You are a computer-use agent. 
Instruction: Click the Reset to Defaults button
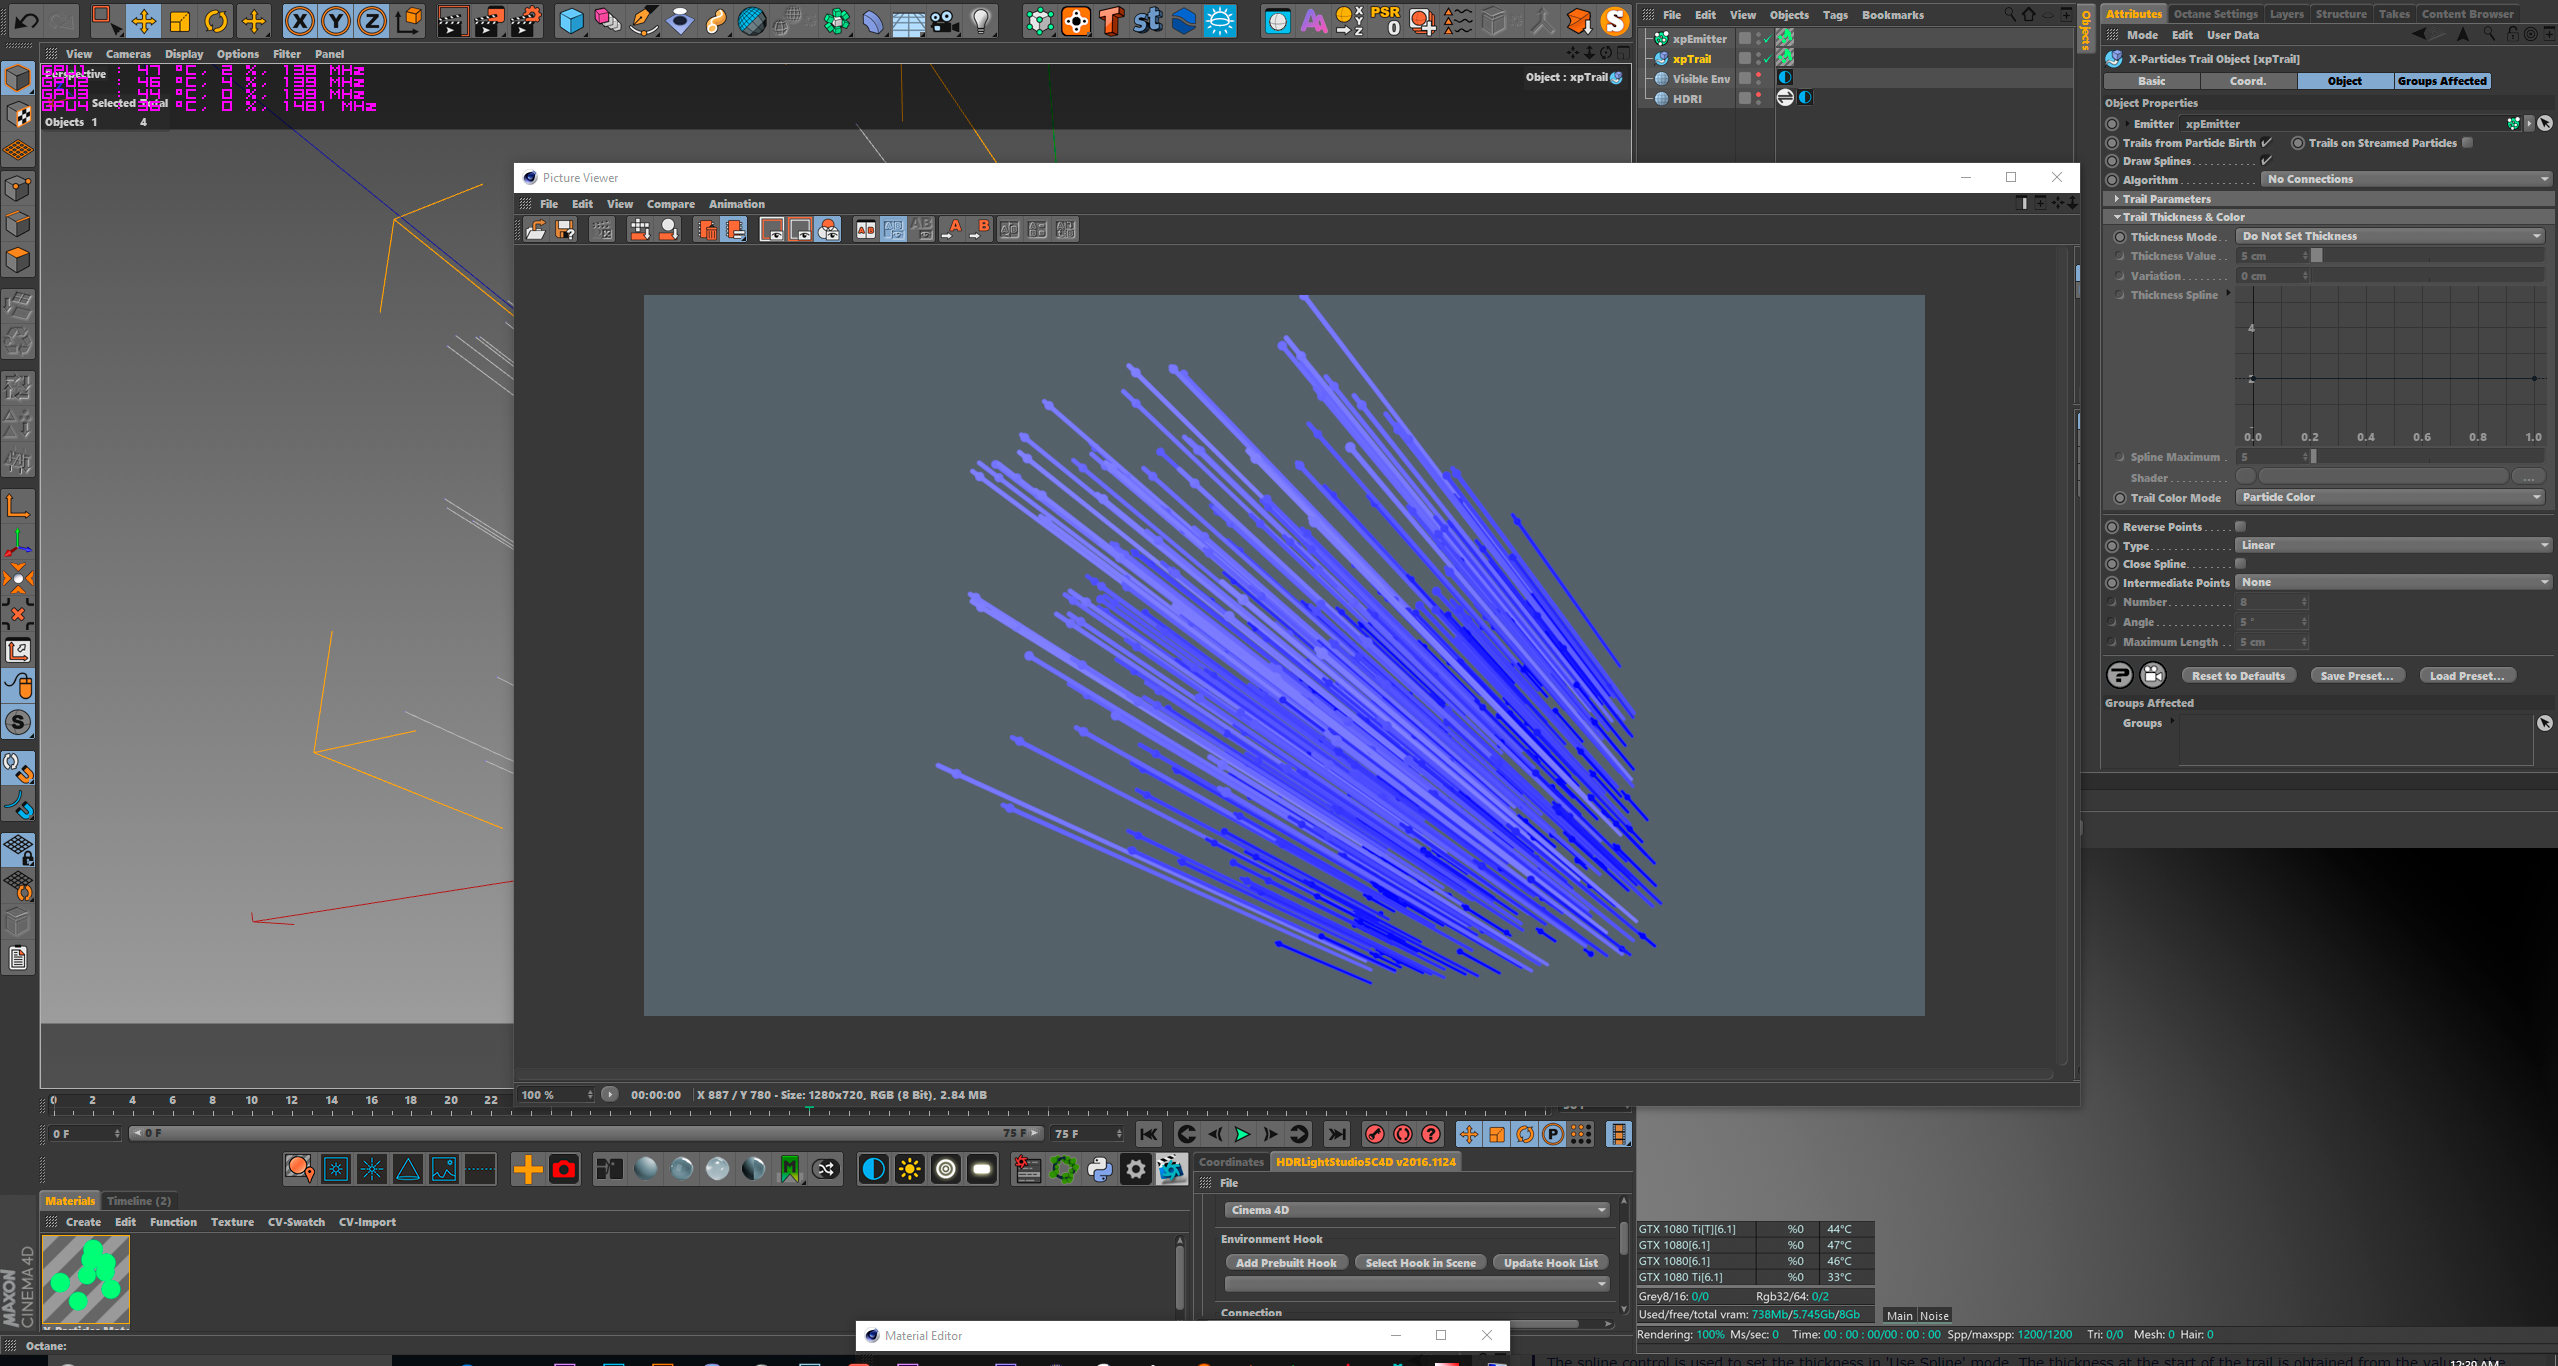[2238, 676]
